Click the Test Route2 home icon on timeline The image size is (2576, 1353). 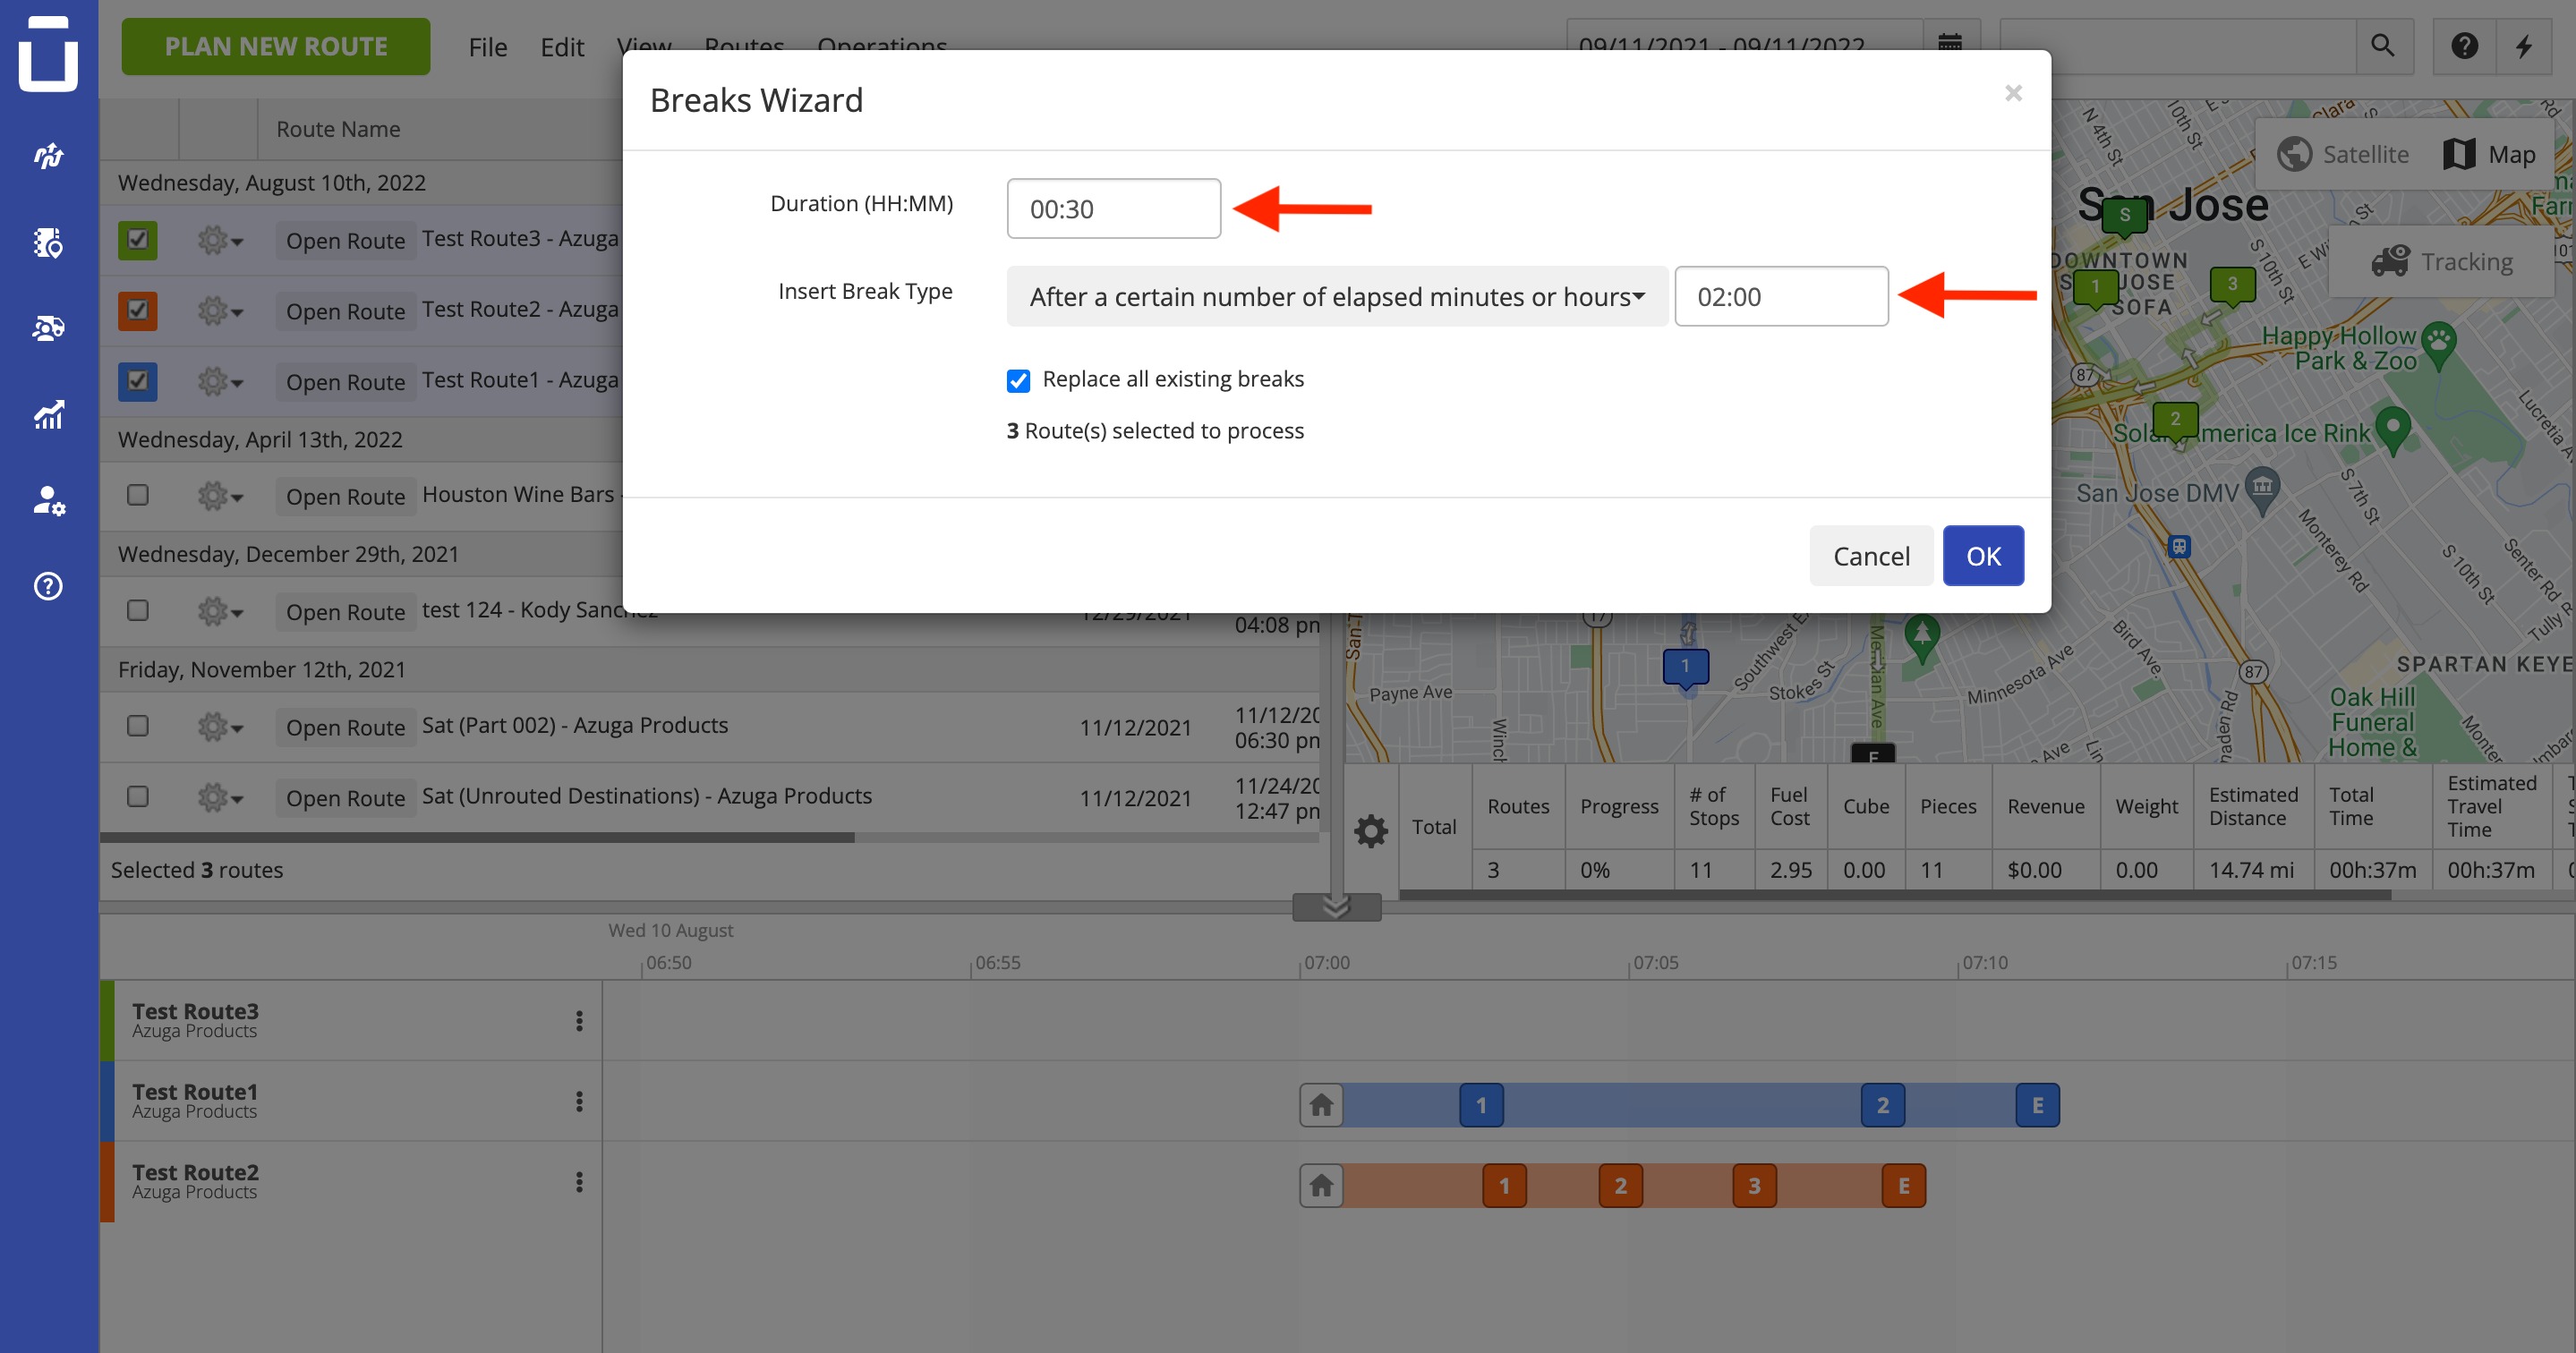(x=1321, y=1186)
